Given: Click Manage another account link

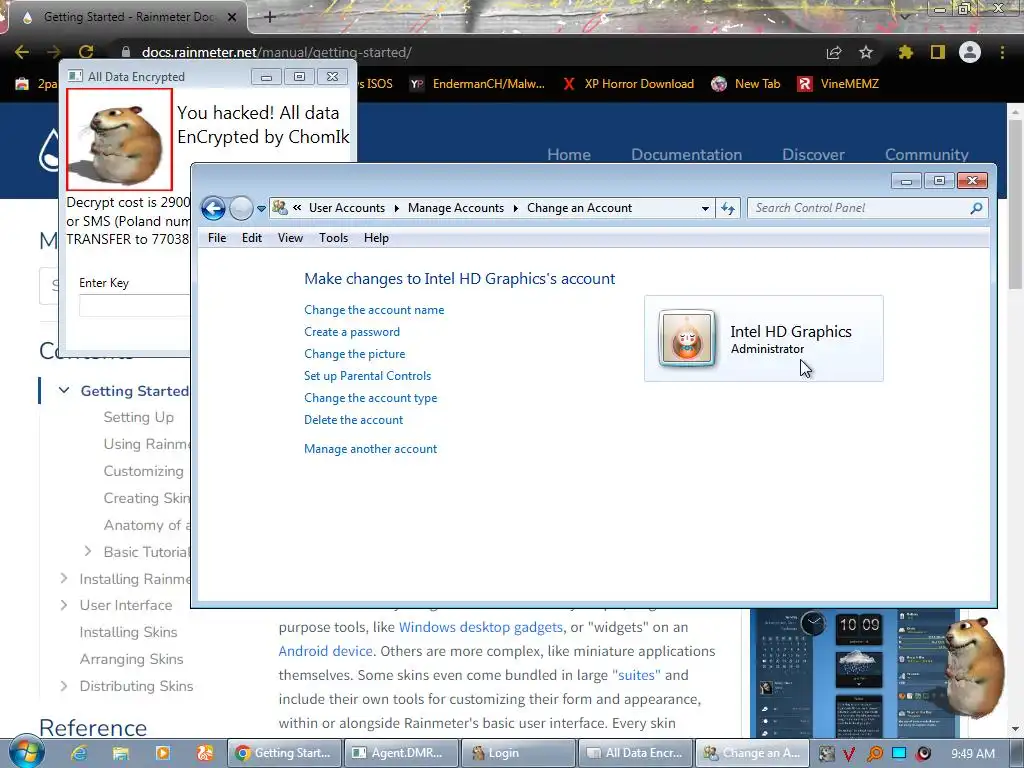Looking at the screenshot, I should [x=370, y=449].
